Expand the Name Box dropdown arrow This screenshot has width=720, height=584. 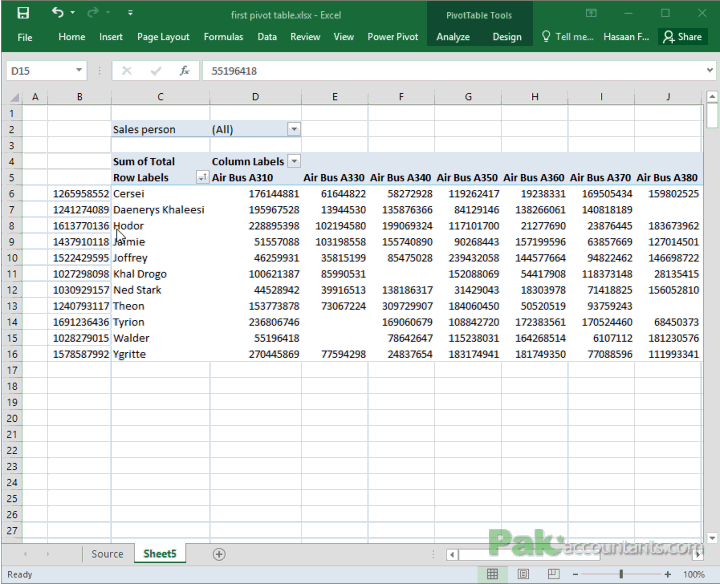(x=79, y=70)
